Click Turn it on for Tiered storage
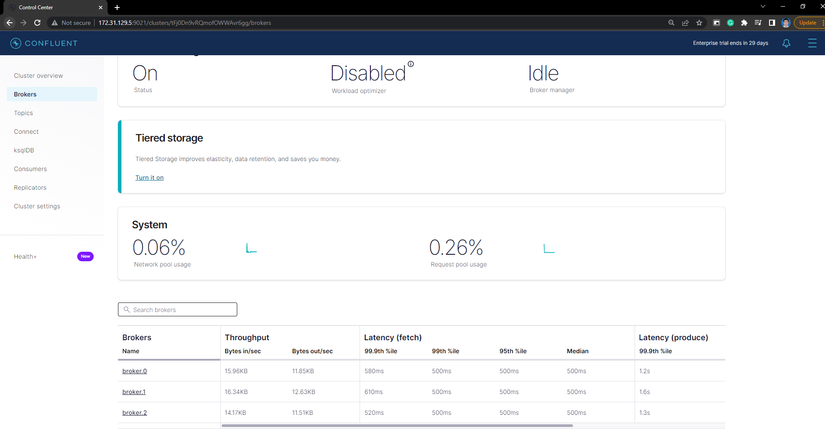 coord(149,178)
